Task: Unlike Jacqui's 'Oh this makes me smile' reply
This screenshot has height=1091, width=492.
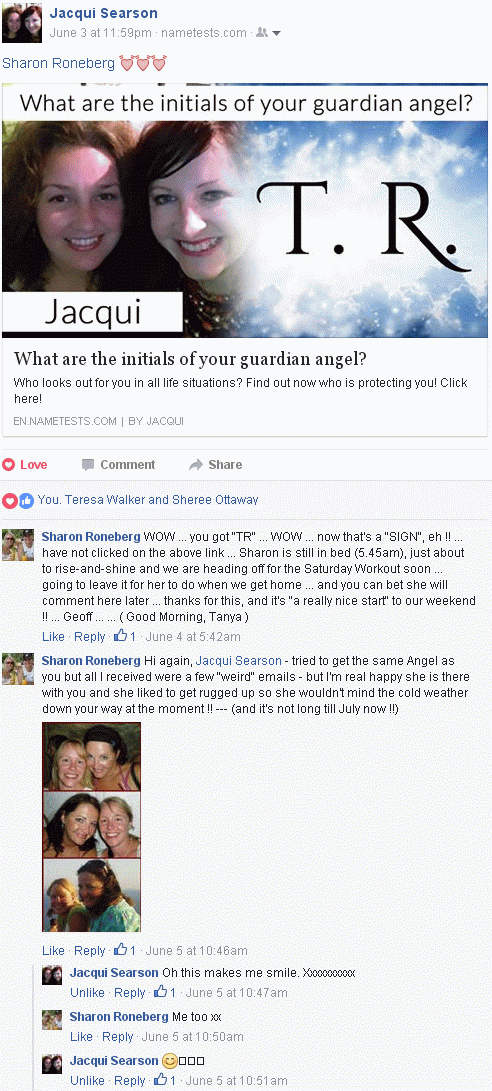Action: [87, 992]
